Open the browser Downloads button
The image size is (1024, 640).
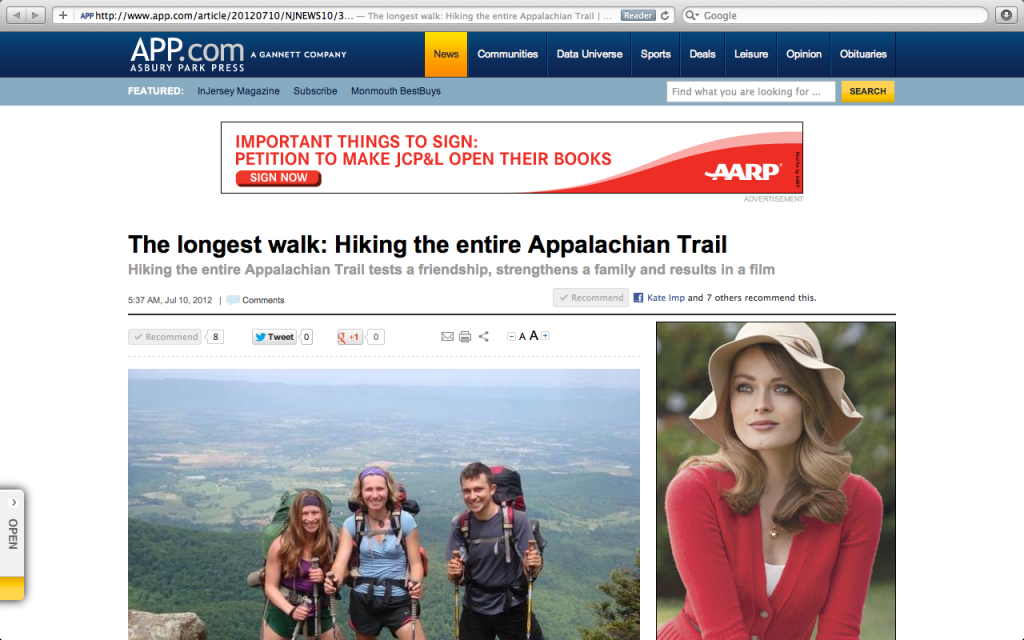coord(1006,15)
